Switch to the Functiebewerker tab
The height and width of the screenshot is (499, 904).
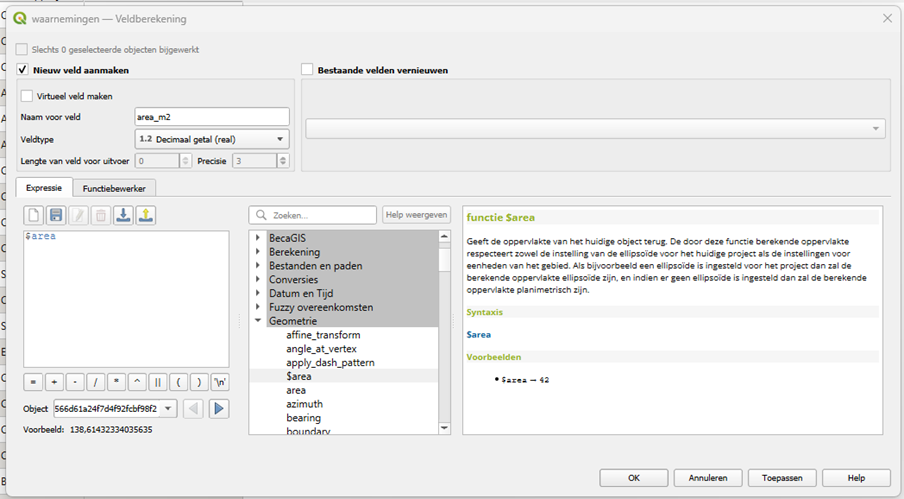114,188
